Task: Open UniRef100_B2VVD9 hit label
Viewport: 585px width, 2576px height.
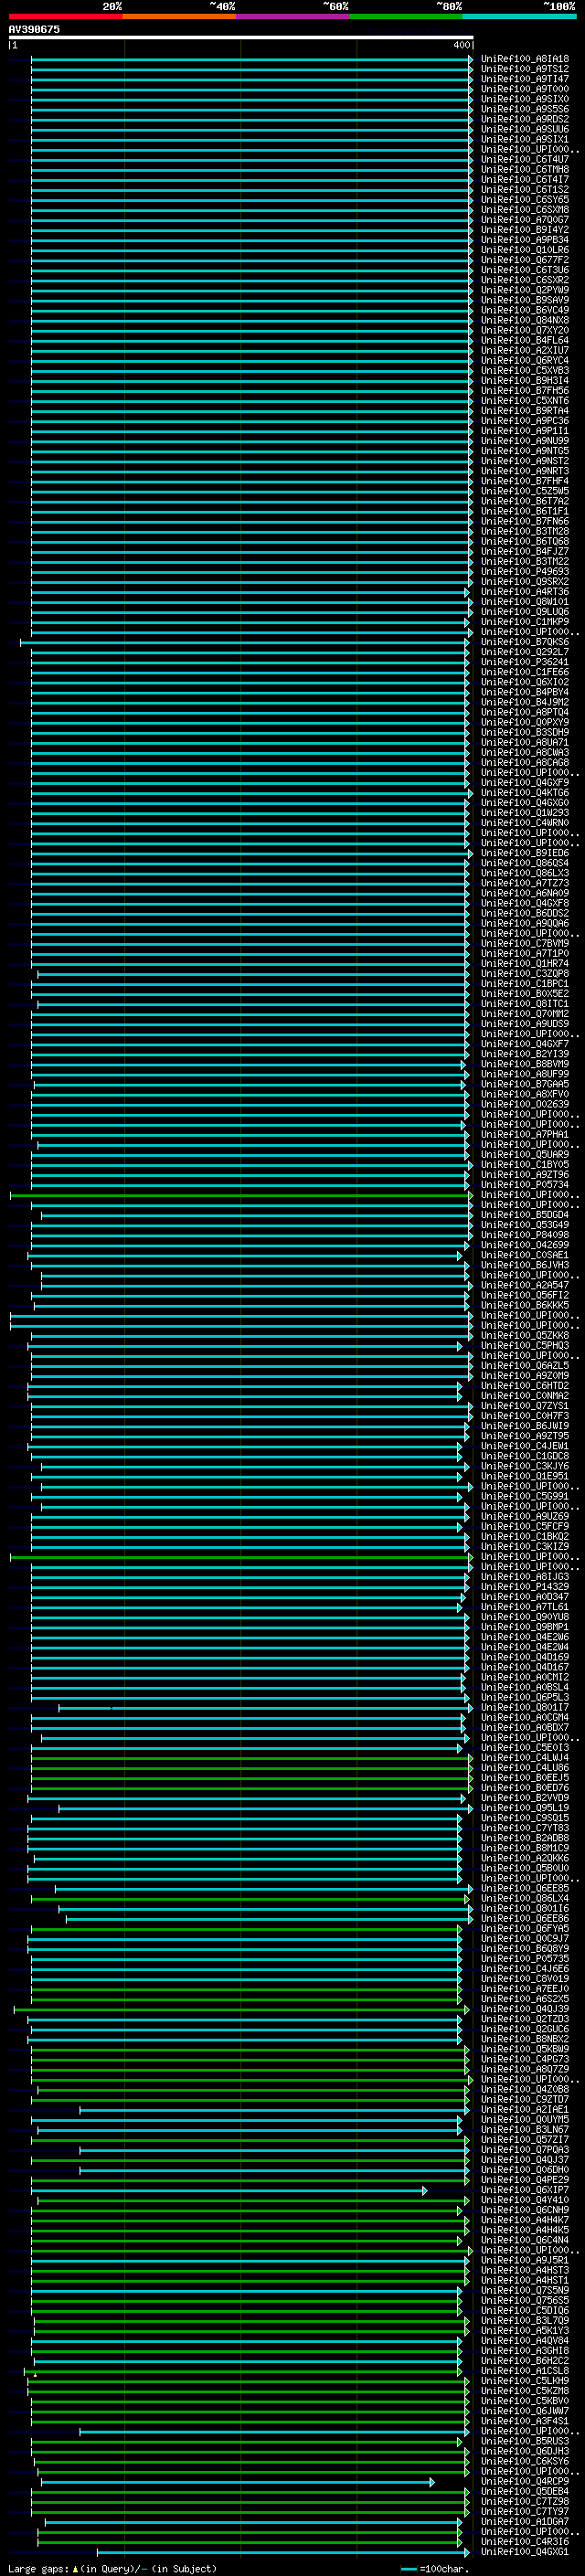Action: click(x=525, y=1798)
